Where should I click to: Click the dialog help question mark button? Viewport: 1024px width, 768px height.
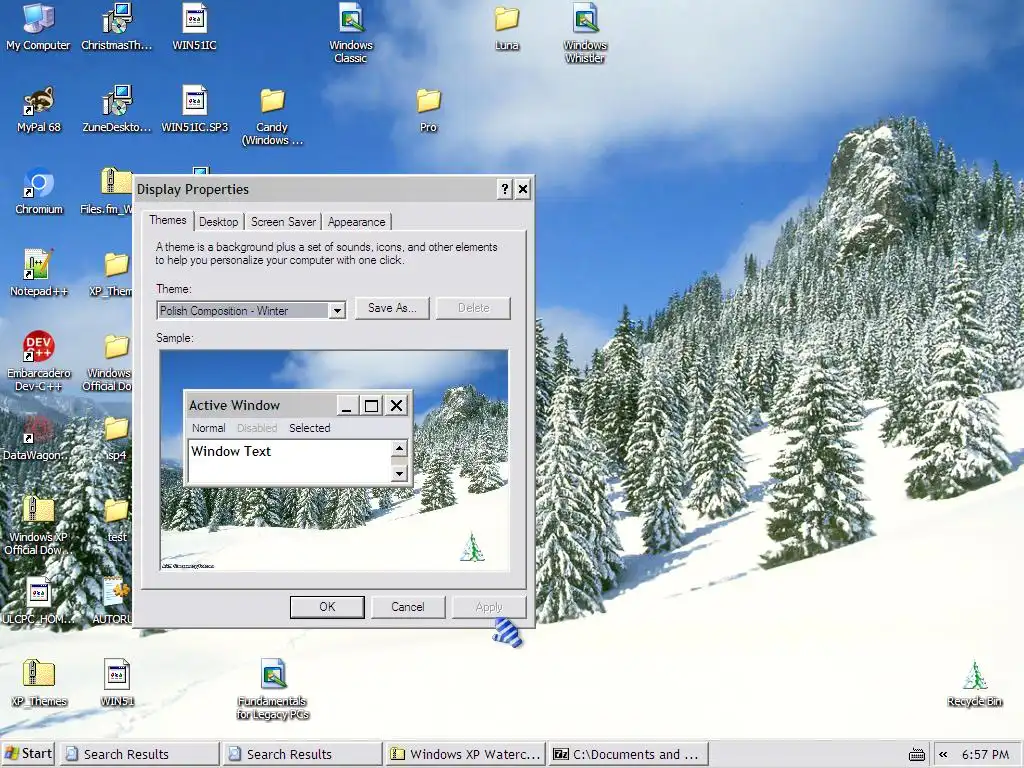pos(504,189)
